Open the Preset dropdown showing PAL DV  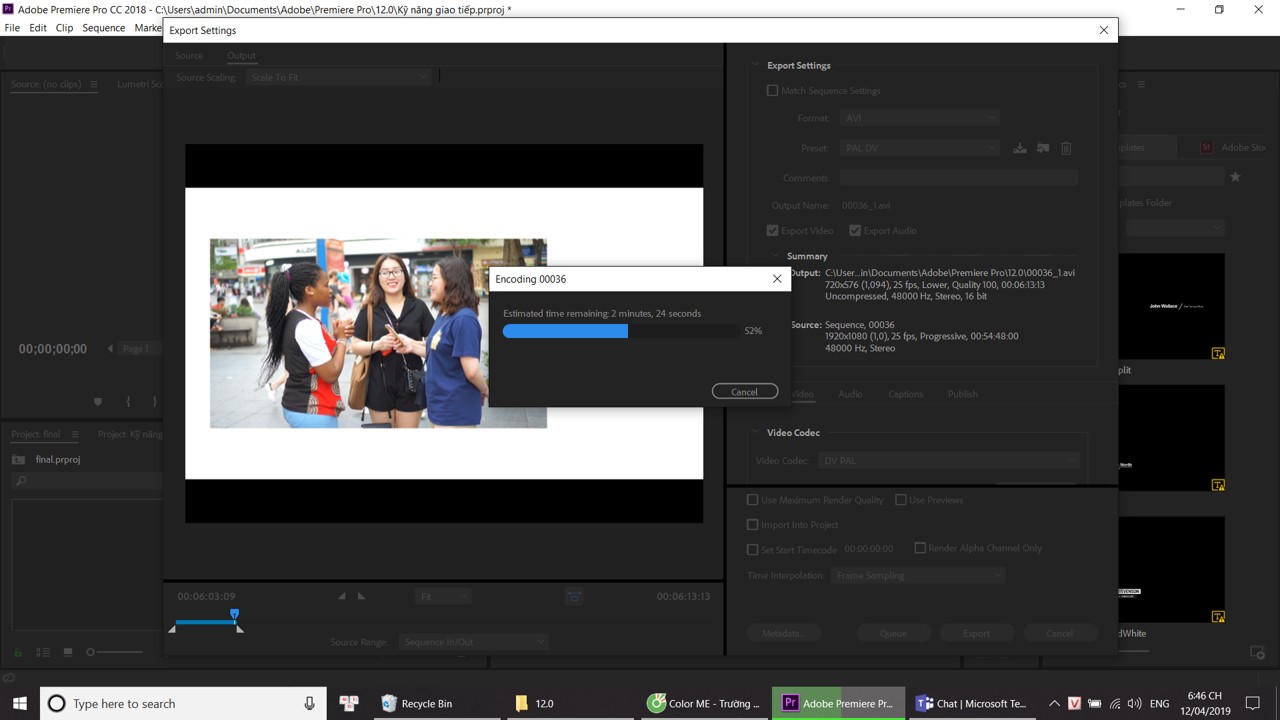point(920,148)
